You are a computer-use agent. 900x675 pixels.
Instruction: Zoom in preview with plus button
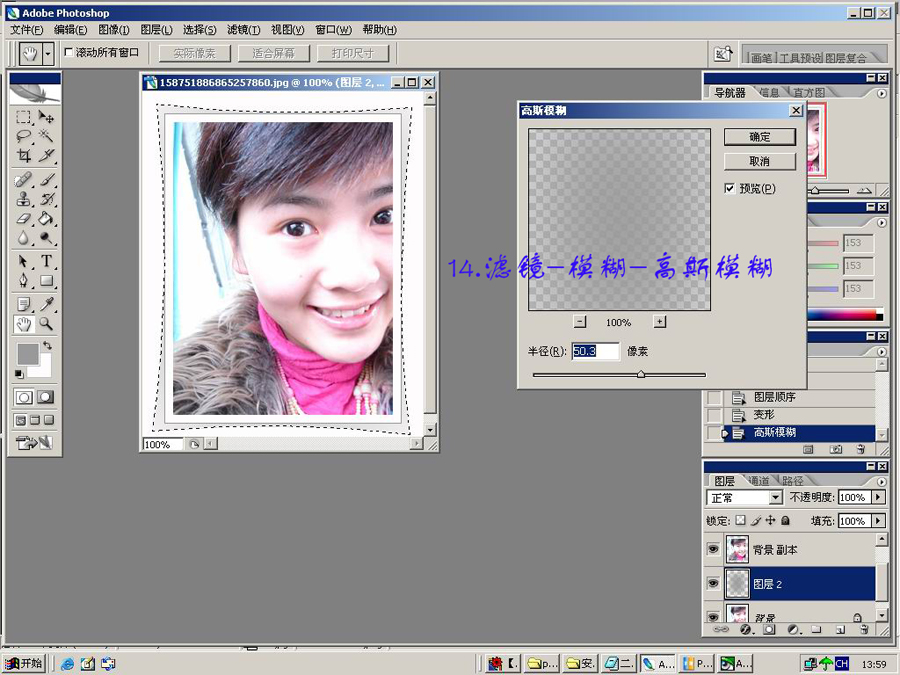tap(660, 321)
